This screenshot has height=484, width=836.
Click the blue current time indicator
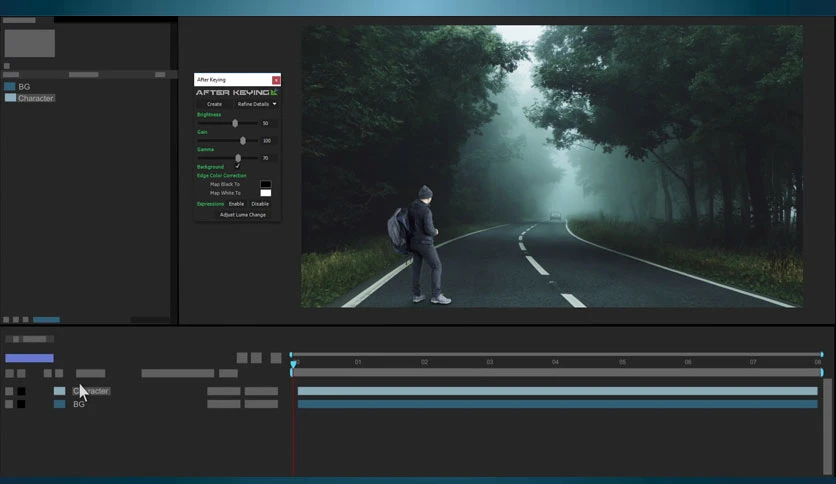coord(293,364)
